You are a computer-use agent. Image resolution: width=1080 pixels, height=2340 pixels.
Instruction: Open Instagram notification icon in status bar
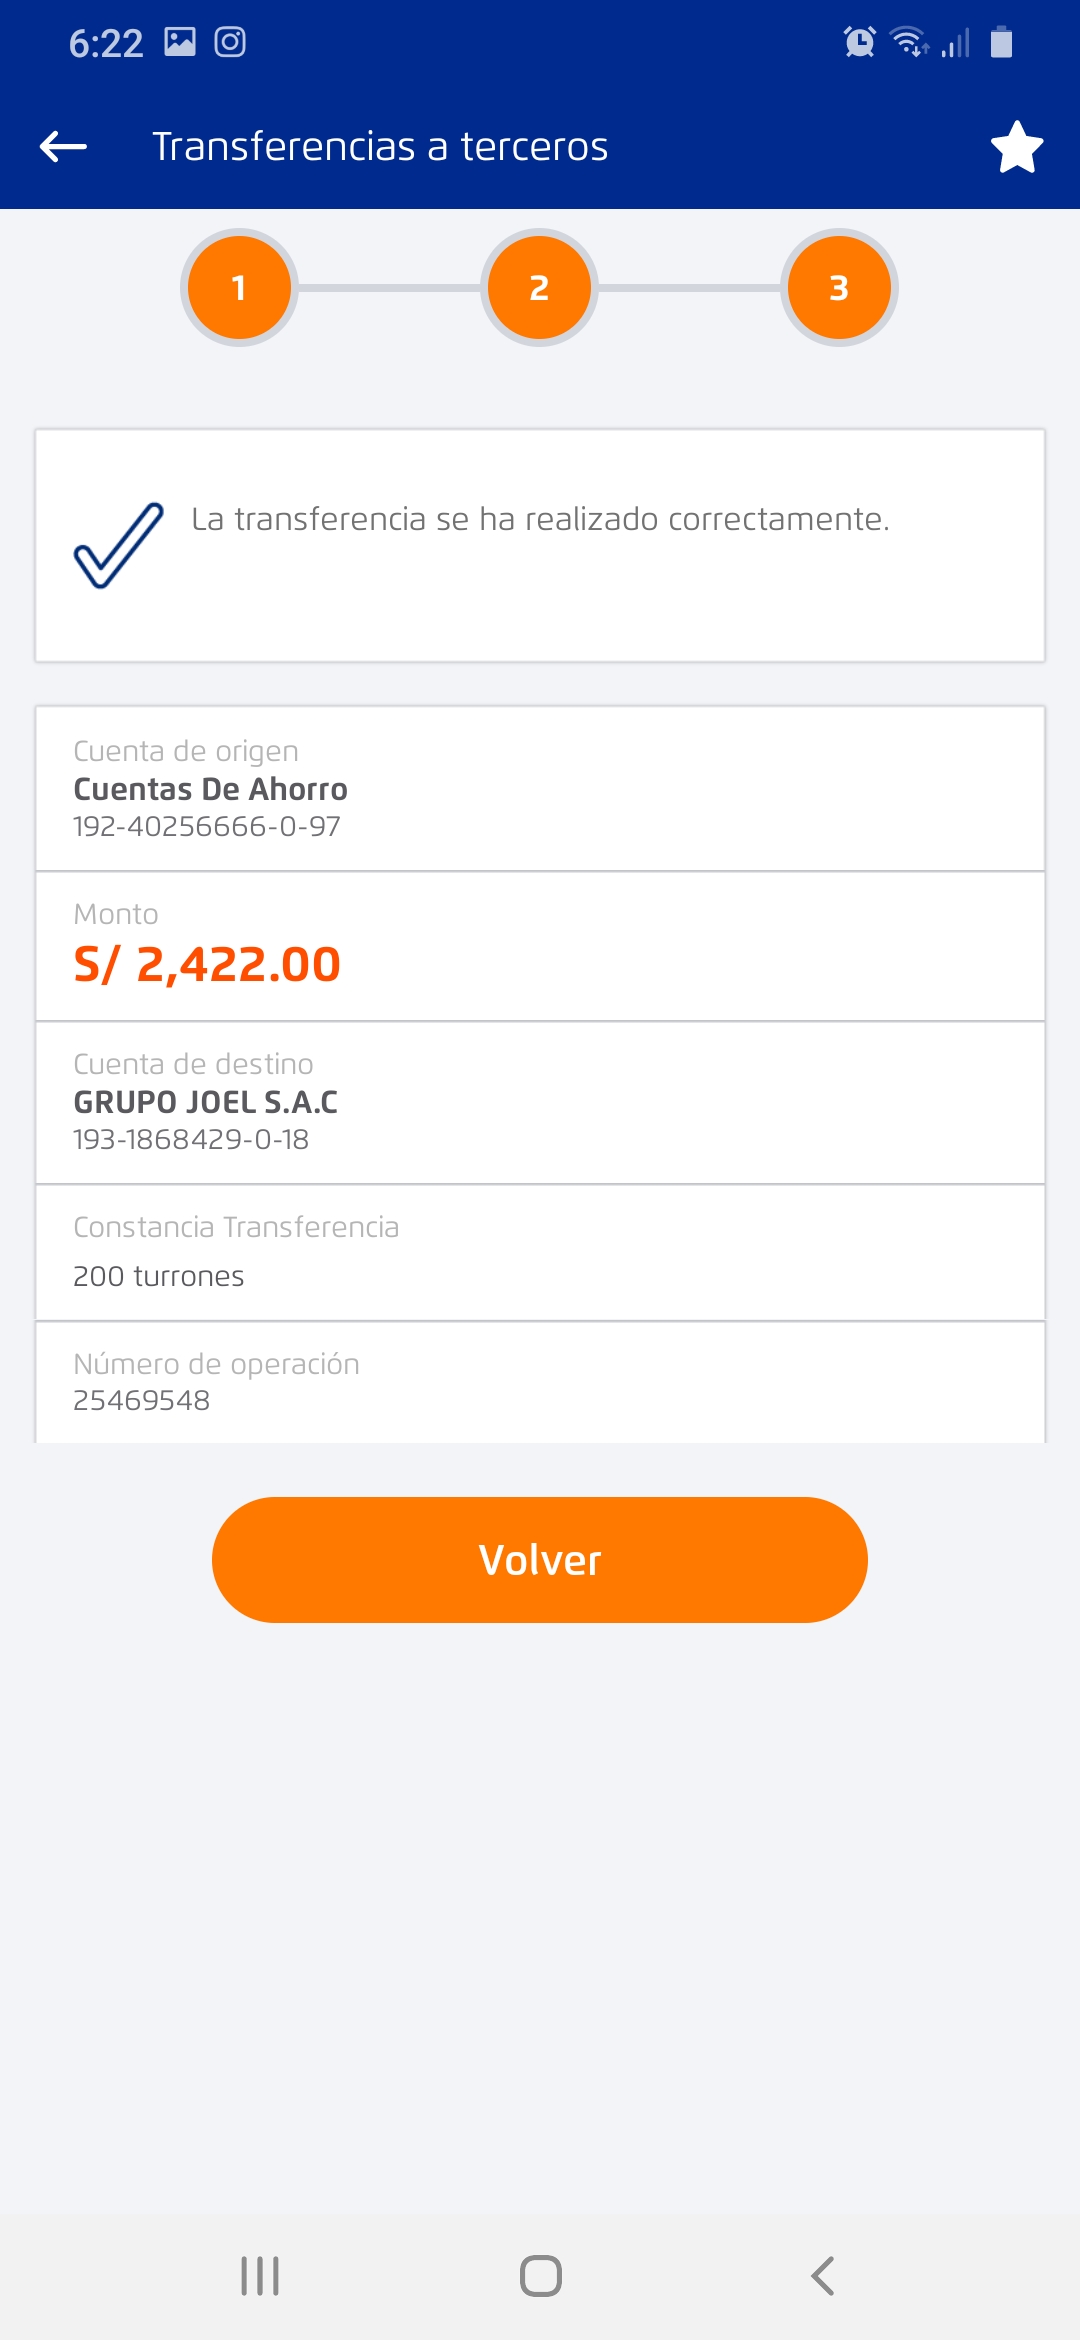(230, 42)
